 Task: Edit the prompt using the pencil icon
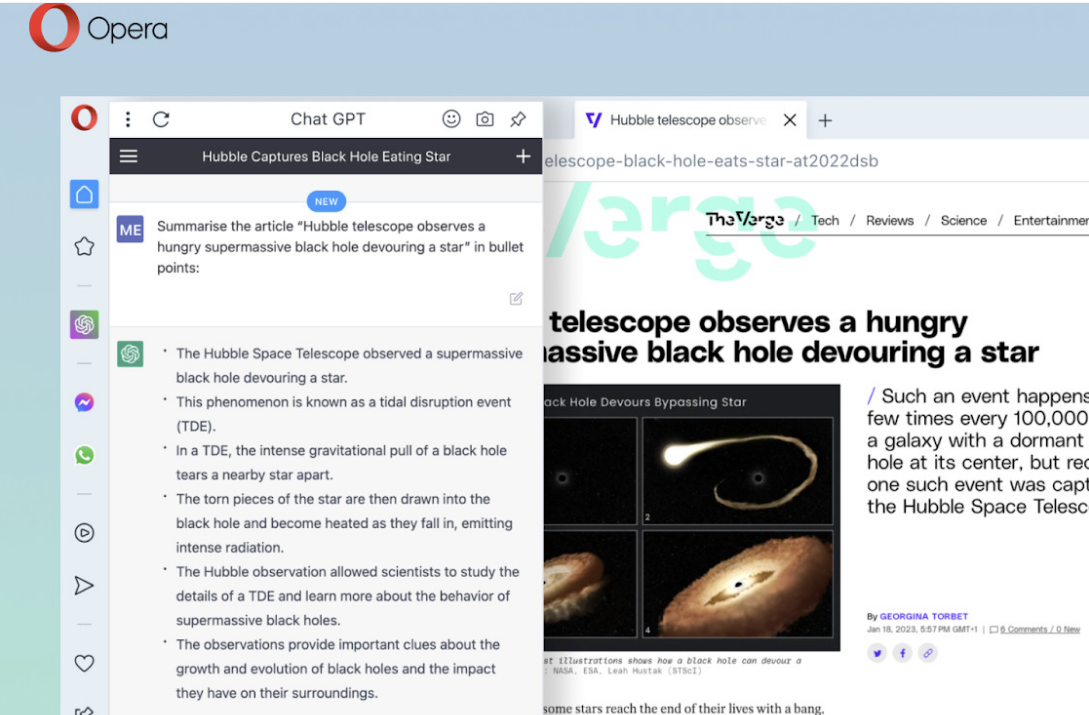(x=516, y=298)
